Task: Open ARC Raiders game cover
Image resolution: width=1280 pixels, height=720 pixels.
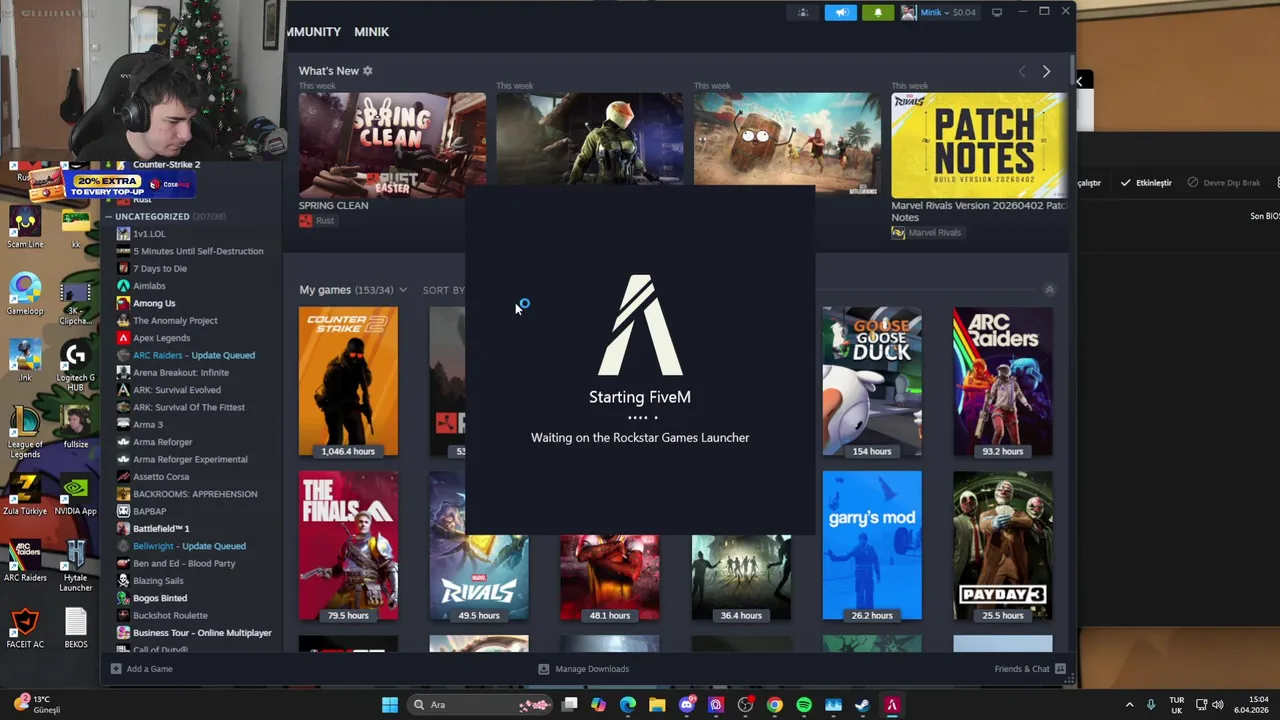Action: click(x=1003, y=381)
